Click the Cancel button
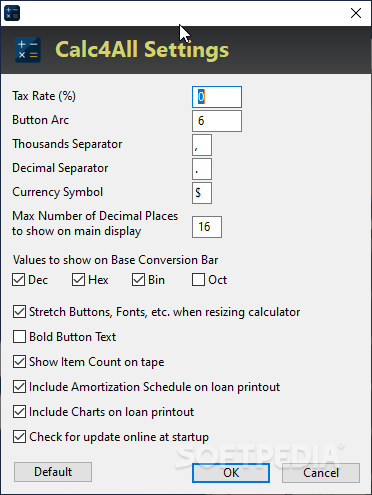 [x=321, y=473]
